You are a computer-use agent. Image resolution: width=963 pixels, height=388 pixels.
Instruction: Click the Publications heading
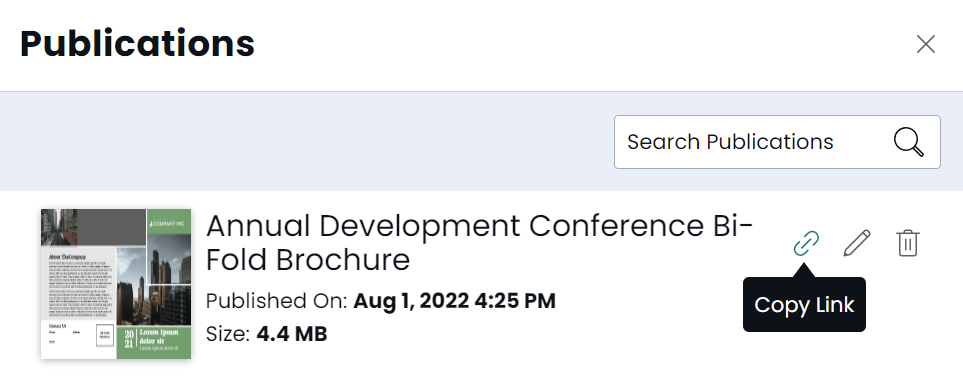[x=137, y=44]
